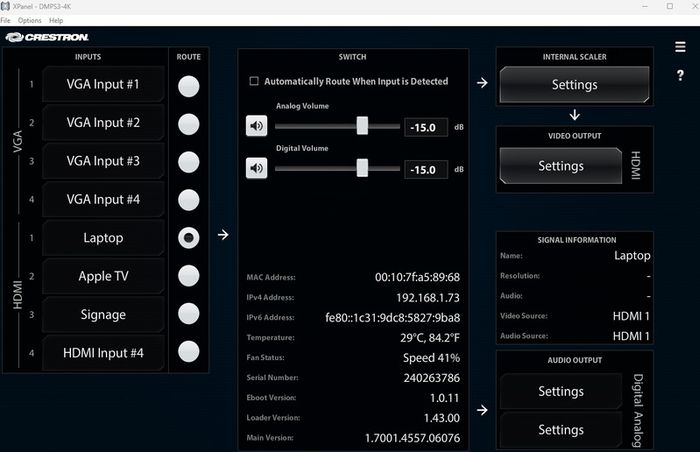The height and width of the screenshot is (452, 700).
Task: Enable Automatically Route When Input is Detected
Action: [x=254, y=81]
